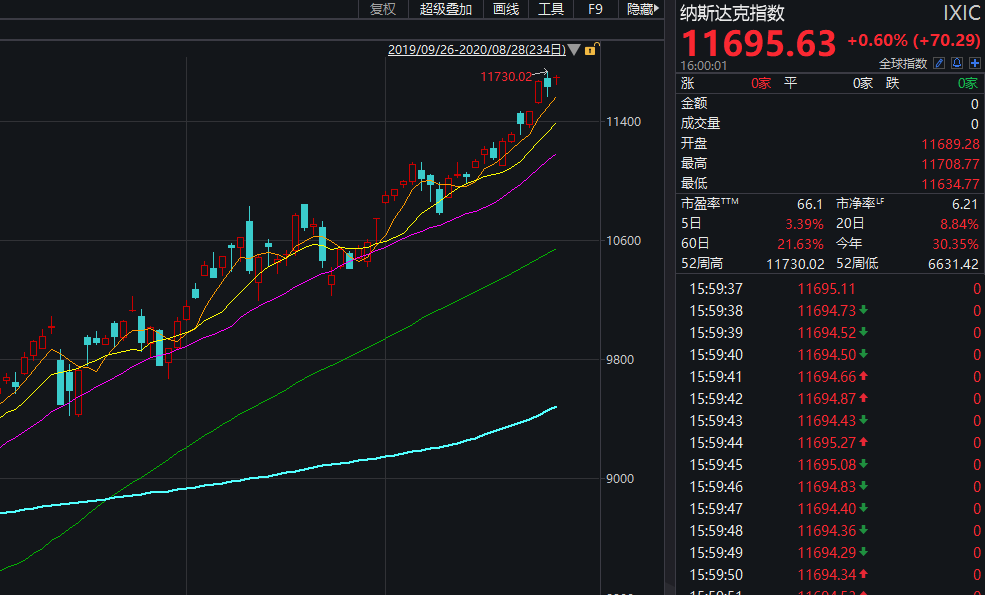The width and height of the screenshot is (985, 595).
Task: Click the bell alert icon
Action: 957,63
